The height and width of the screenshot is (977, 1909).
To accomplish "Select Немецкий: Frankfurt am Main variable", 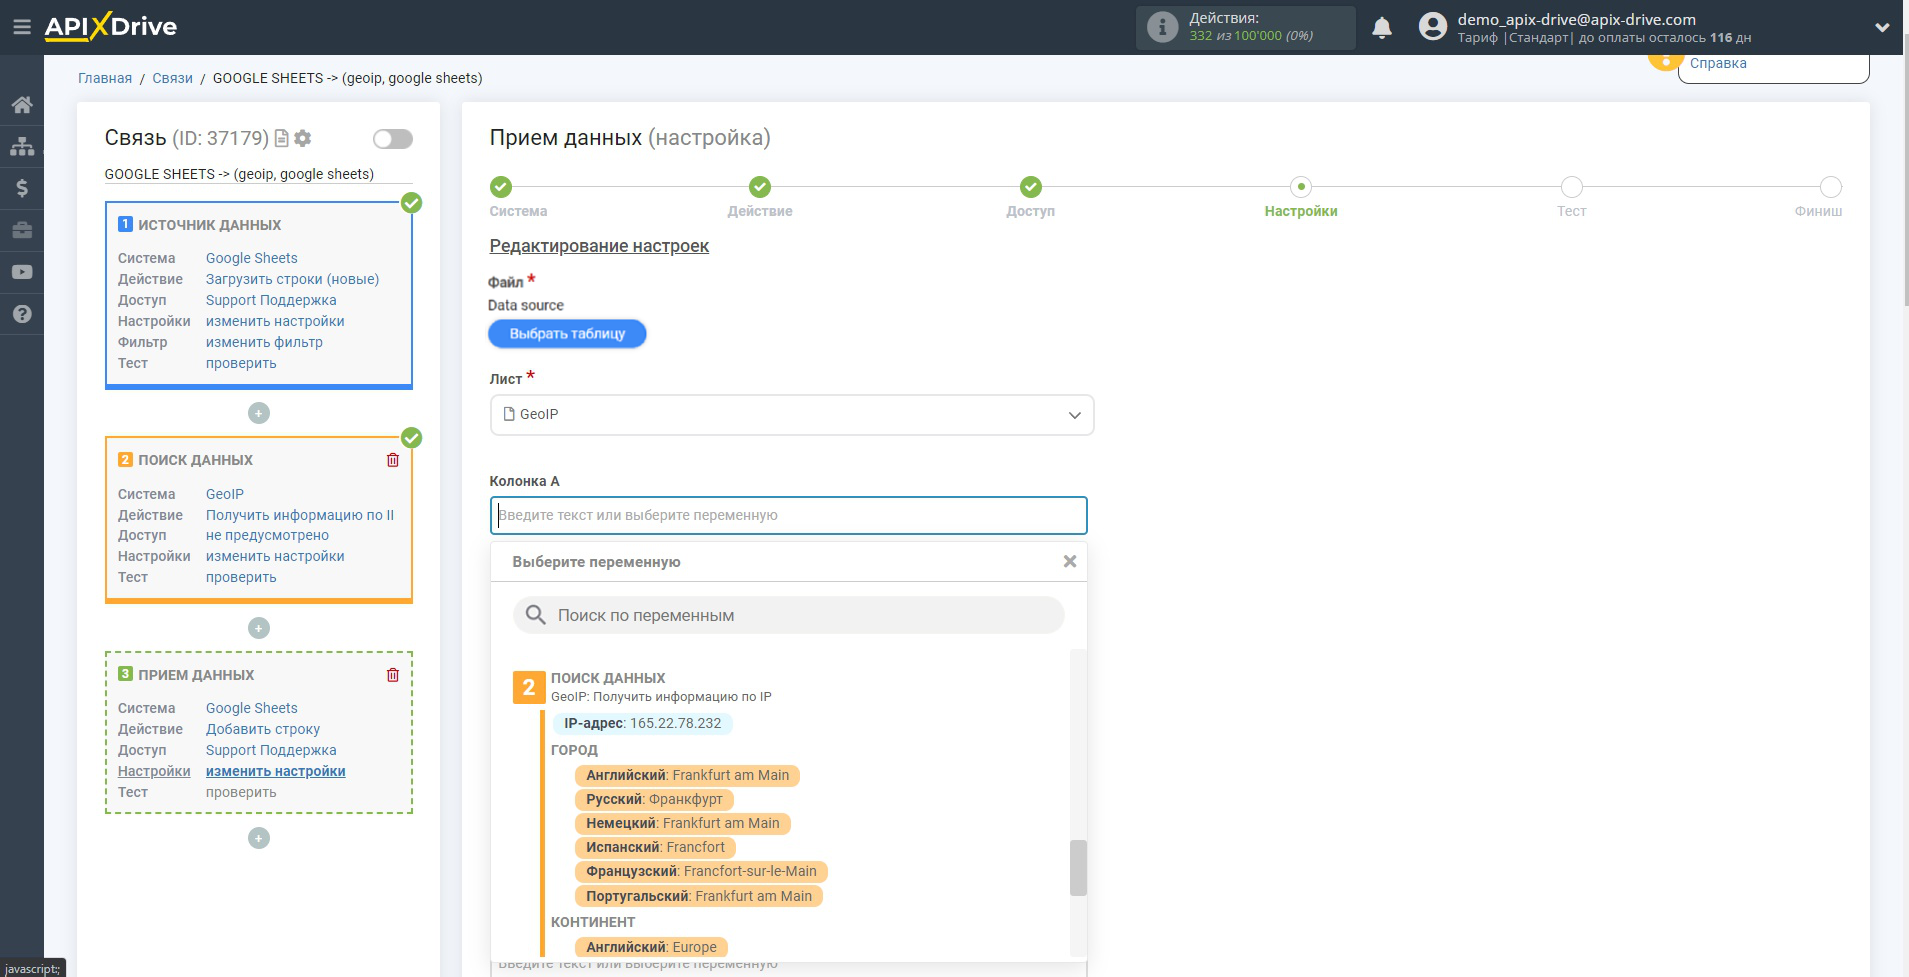I will pyautogui.click(x=683, y=823).
